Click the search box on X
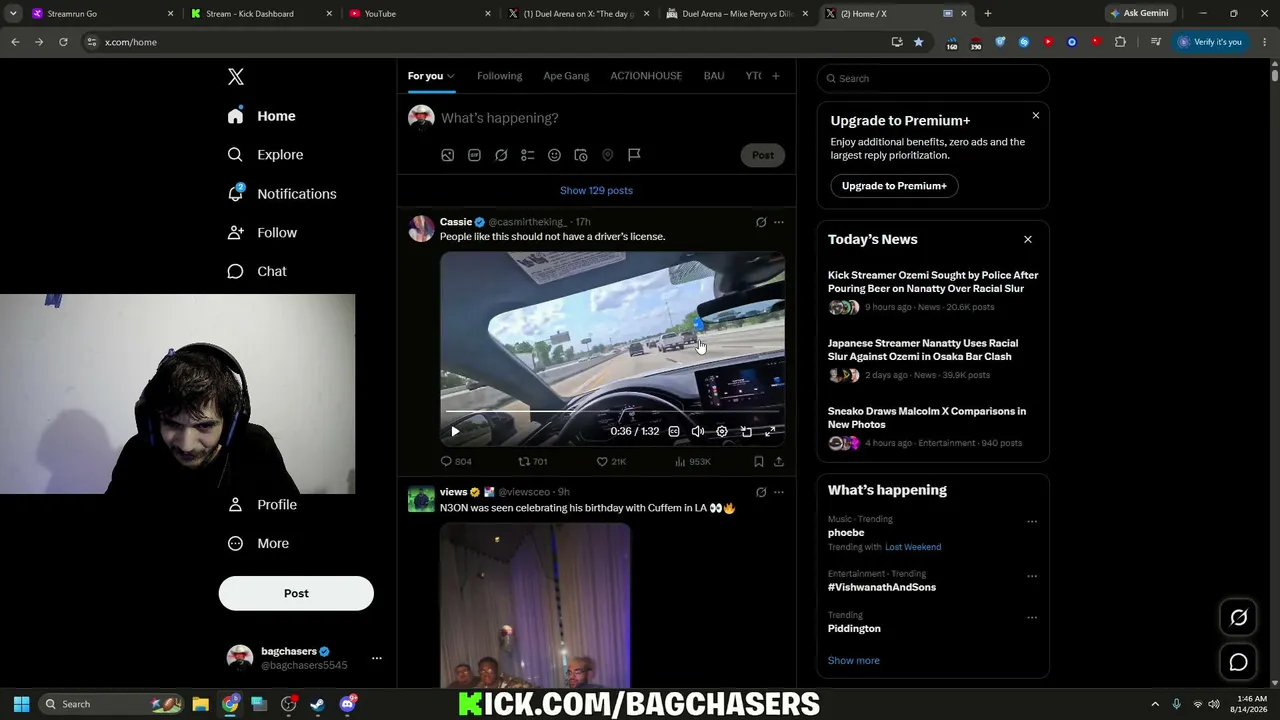This screenshot has height=720, width=1280. (933, 78)
